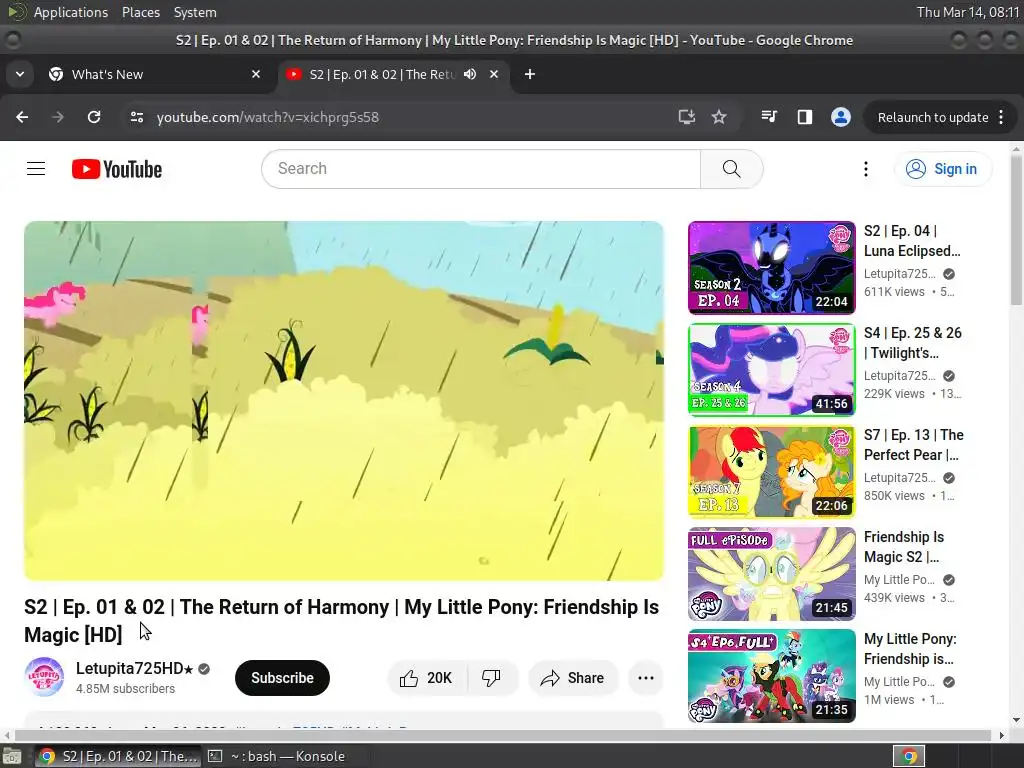Open Season 4 Ep. 25 & 26 thumbnail

click(771, 370)
